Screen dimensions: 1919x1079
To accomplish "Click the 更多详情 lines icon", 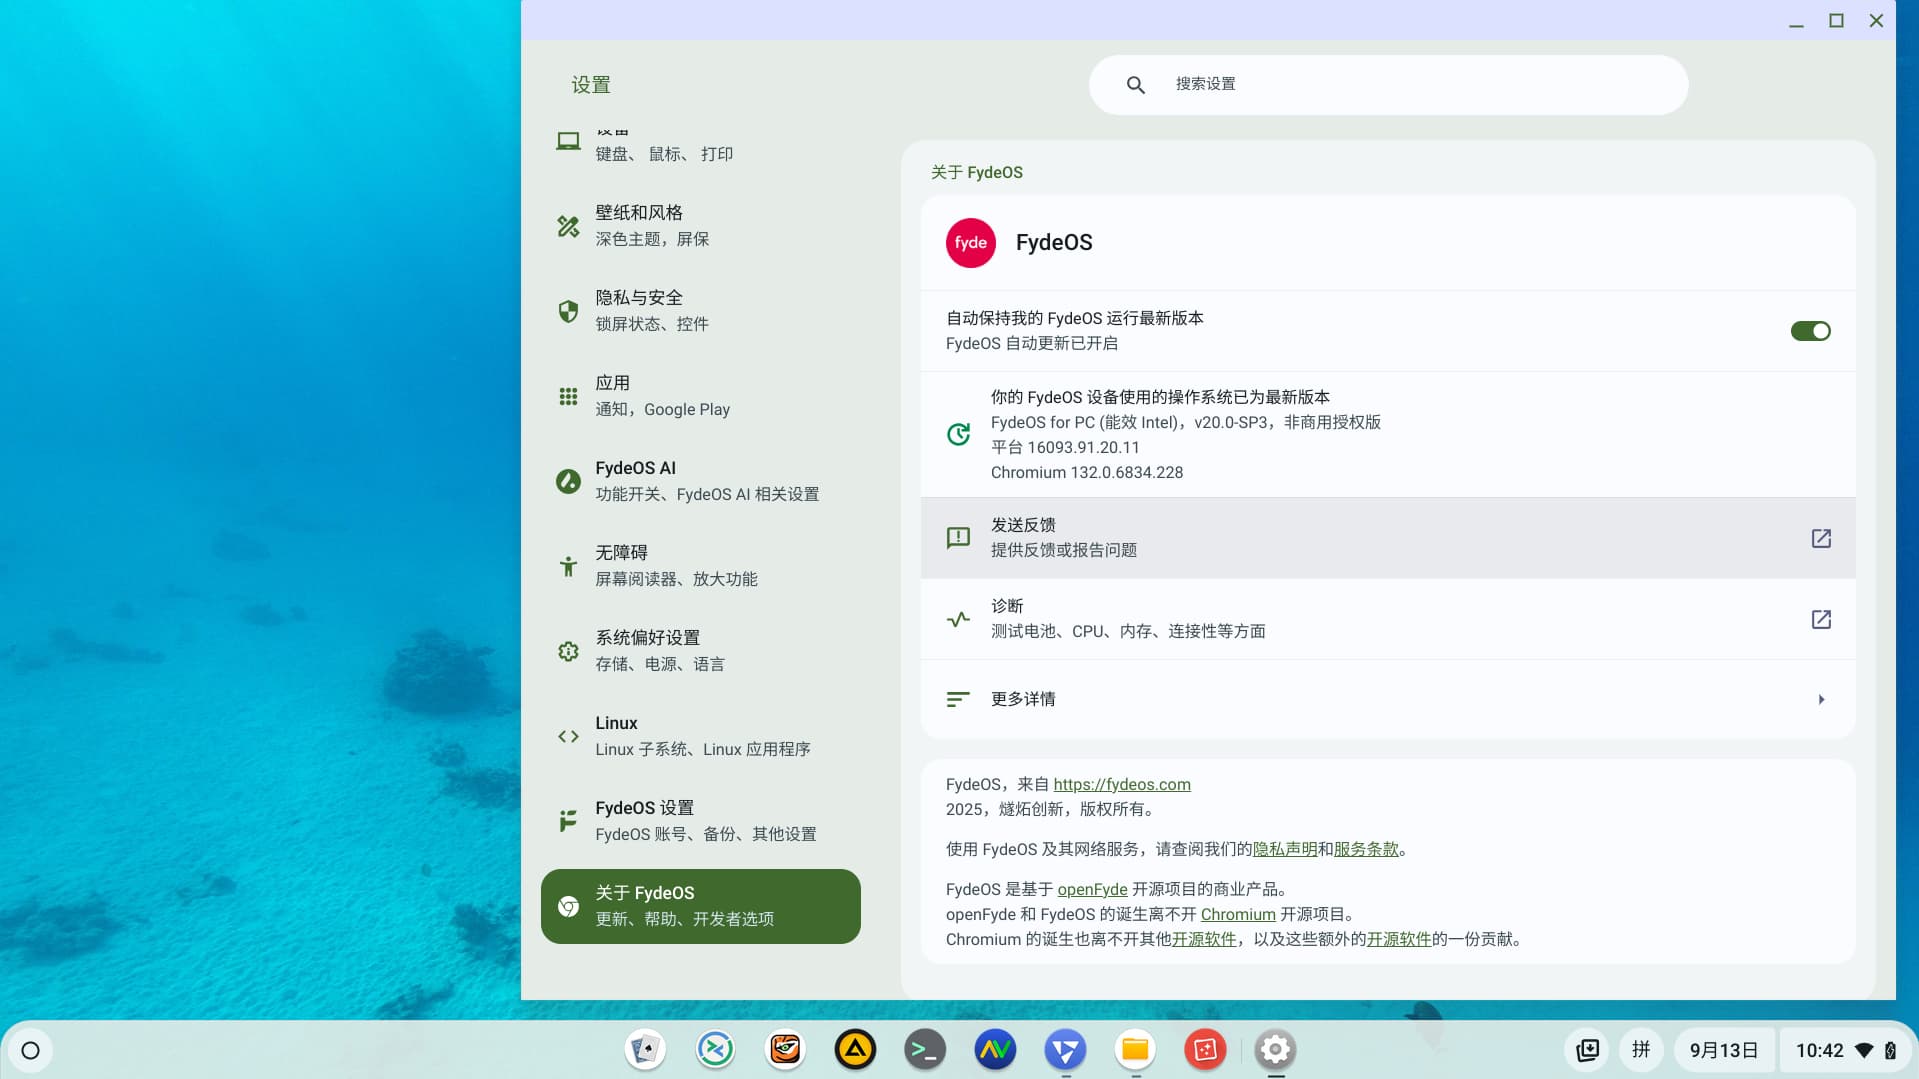I will click(958, 699).
